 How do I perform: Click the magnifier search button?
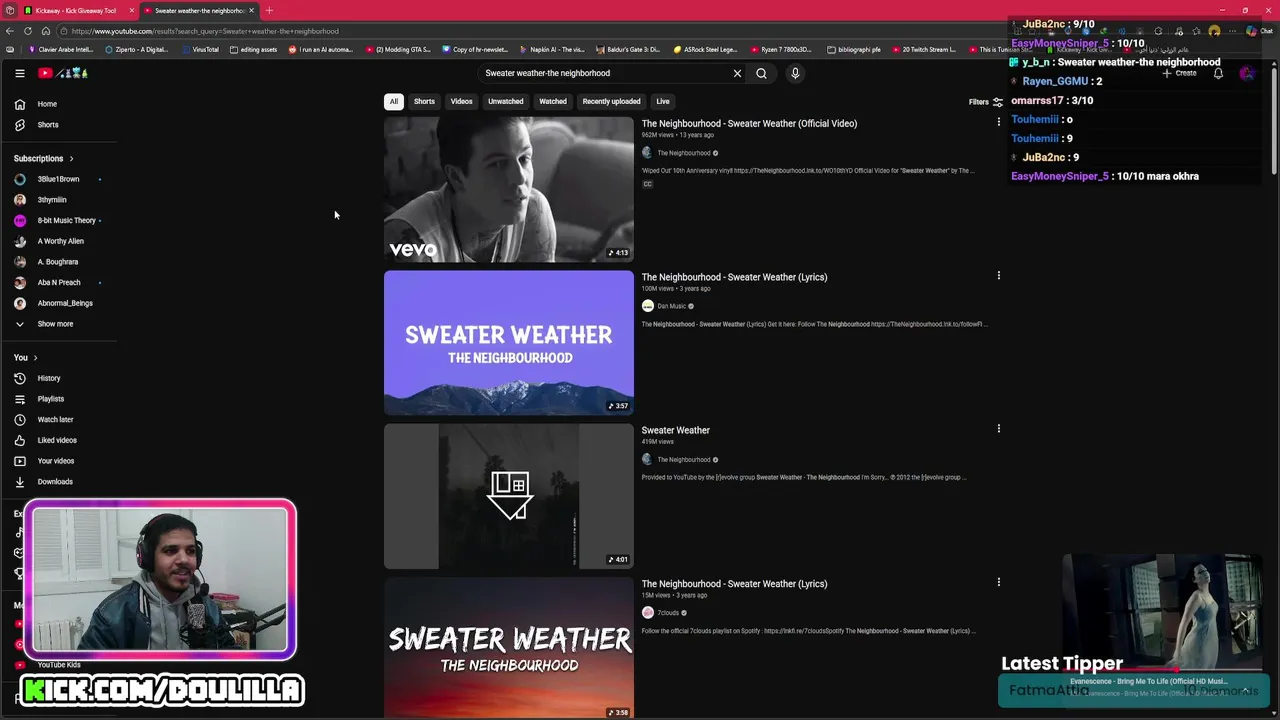click(761, 73)
